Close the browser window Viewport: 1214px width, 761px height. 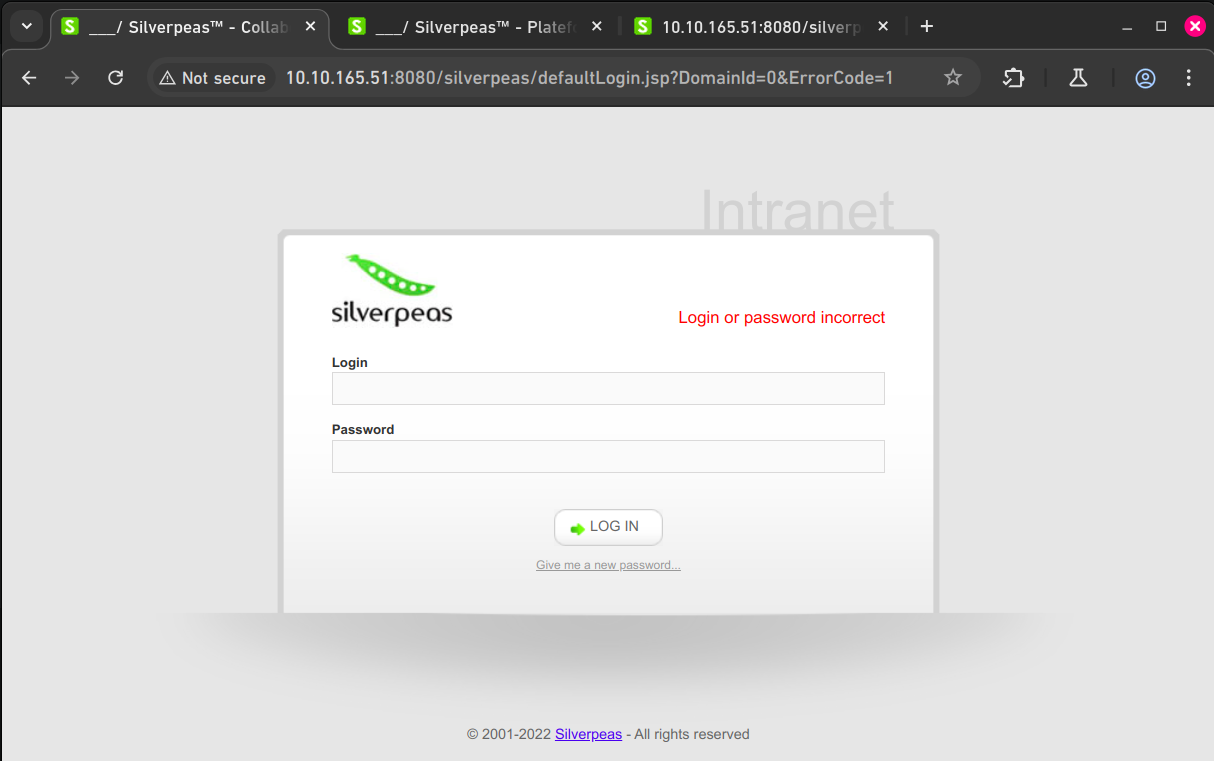(x=1194, y=27)
